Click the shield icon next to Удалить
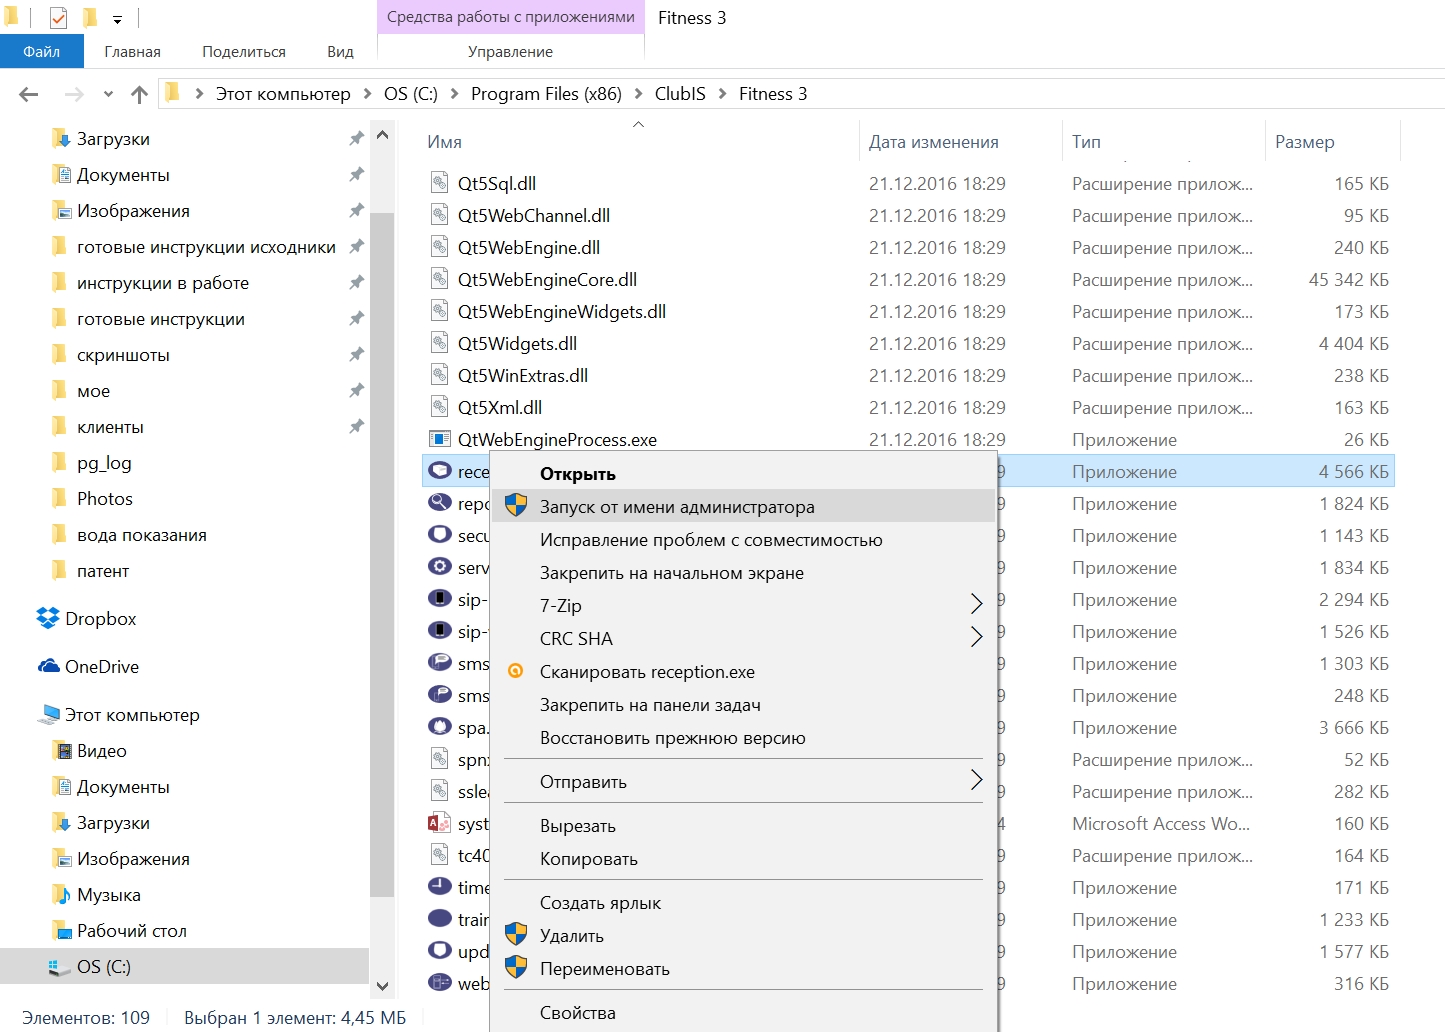The height and width of the screenshot is (1032, 1445). coord(516,935)
